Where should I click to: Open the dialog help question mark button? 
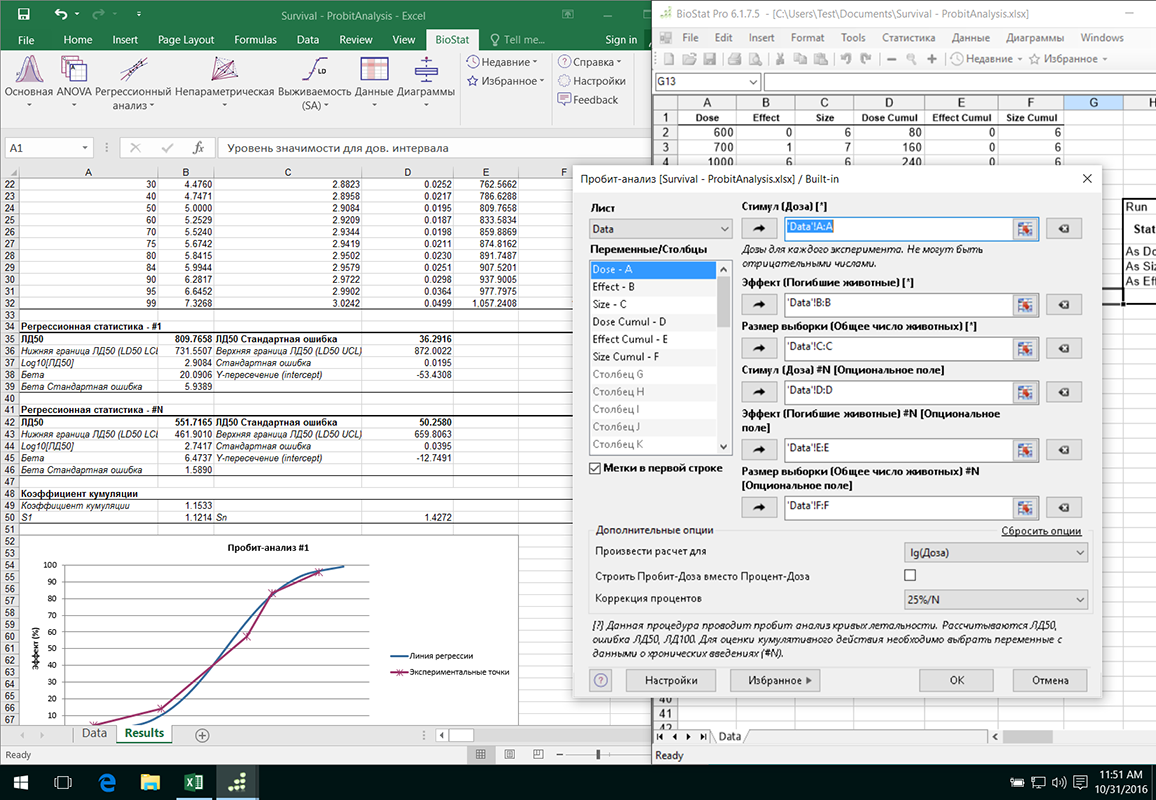(601, 680)
